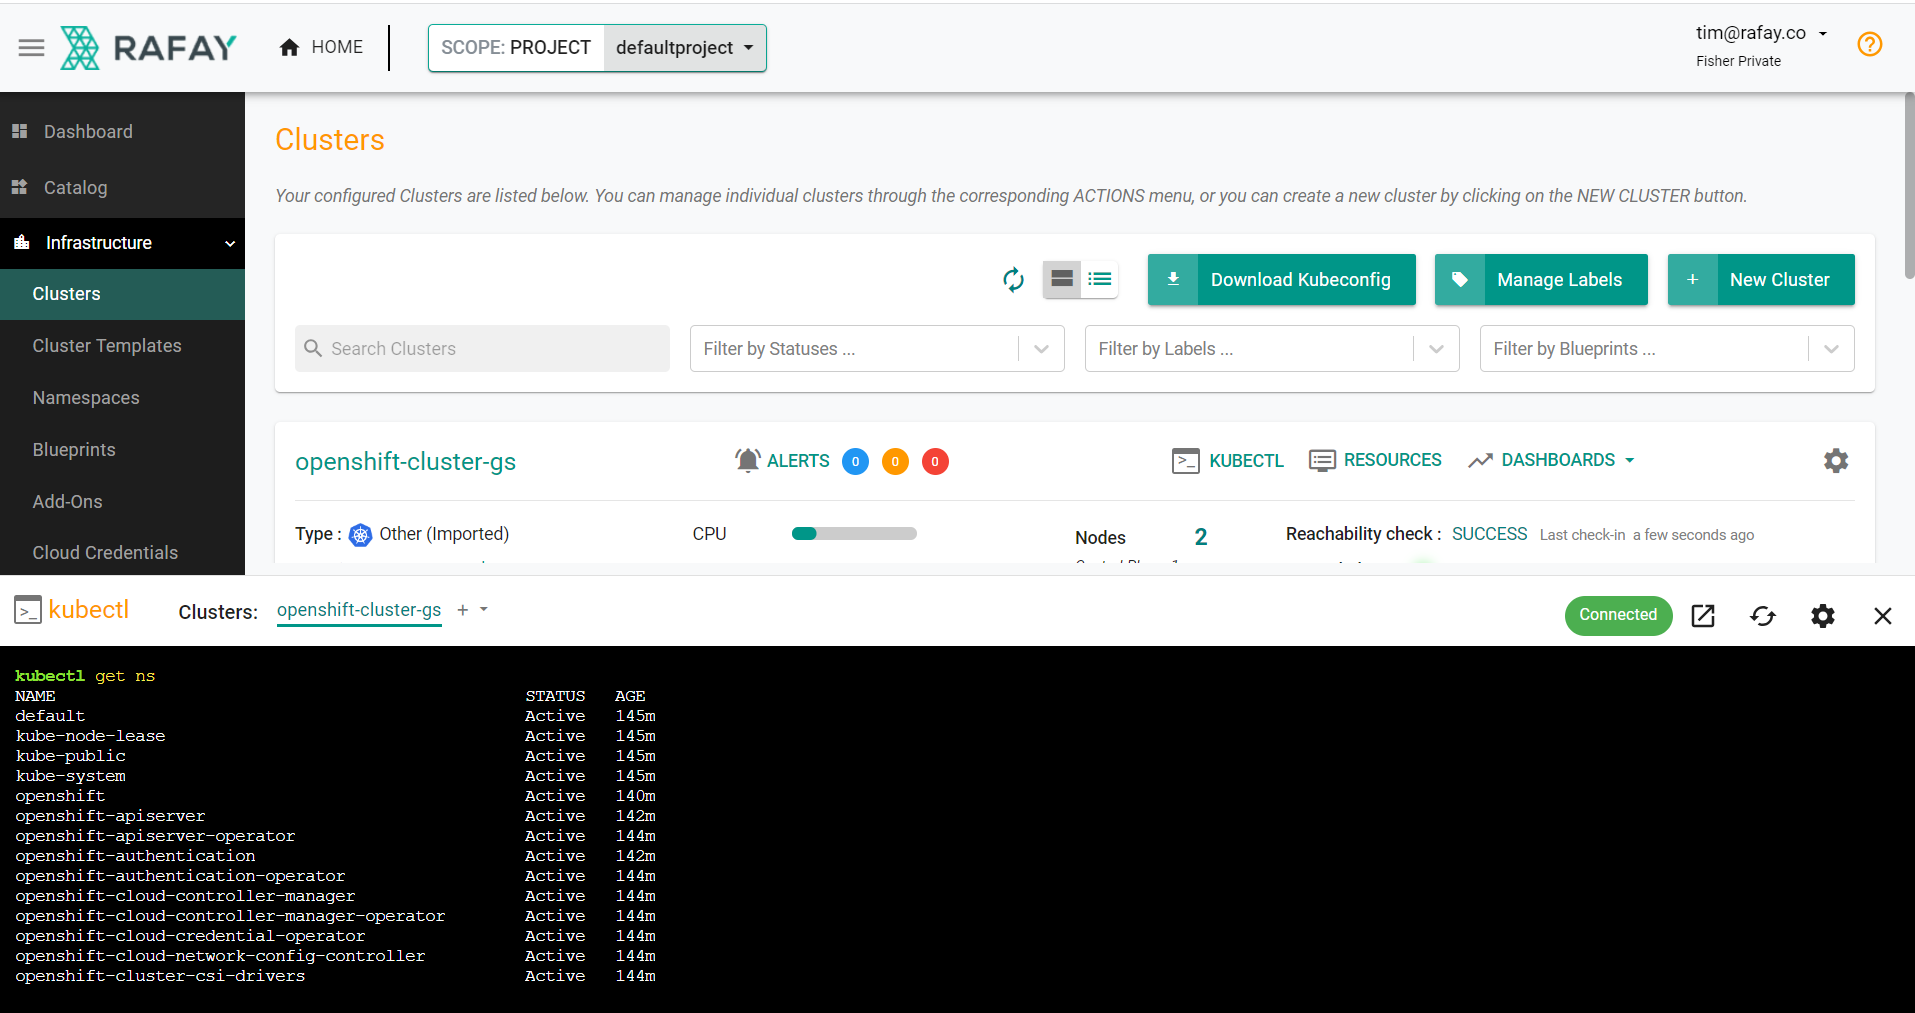
Task: Click the ALERTS bell icon
Action: (747, 460)
